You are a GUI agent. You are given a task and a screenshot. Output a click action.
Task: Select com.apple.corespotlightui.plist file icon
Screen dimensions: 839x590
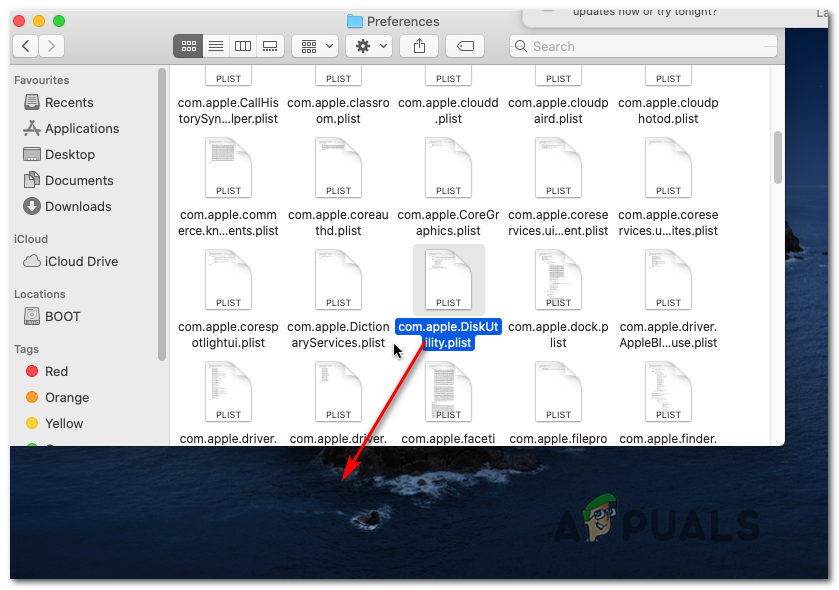[x=228, y=280]
